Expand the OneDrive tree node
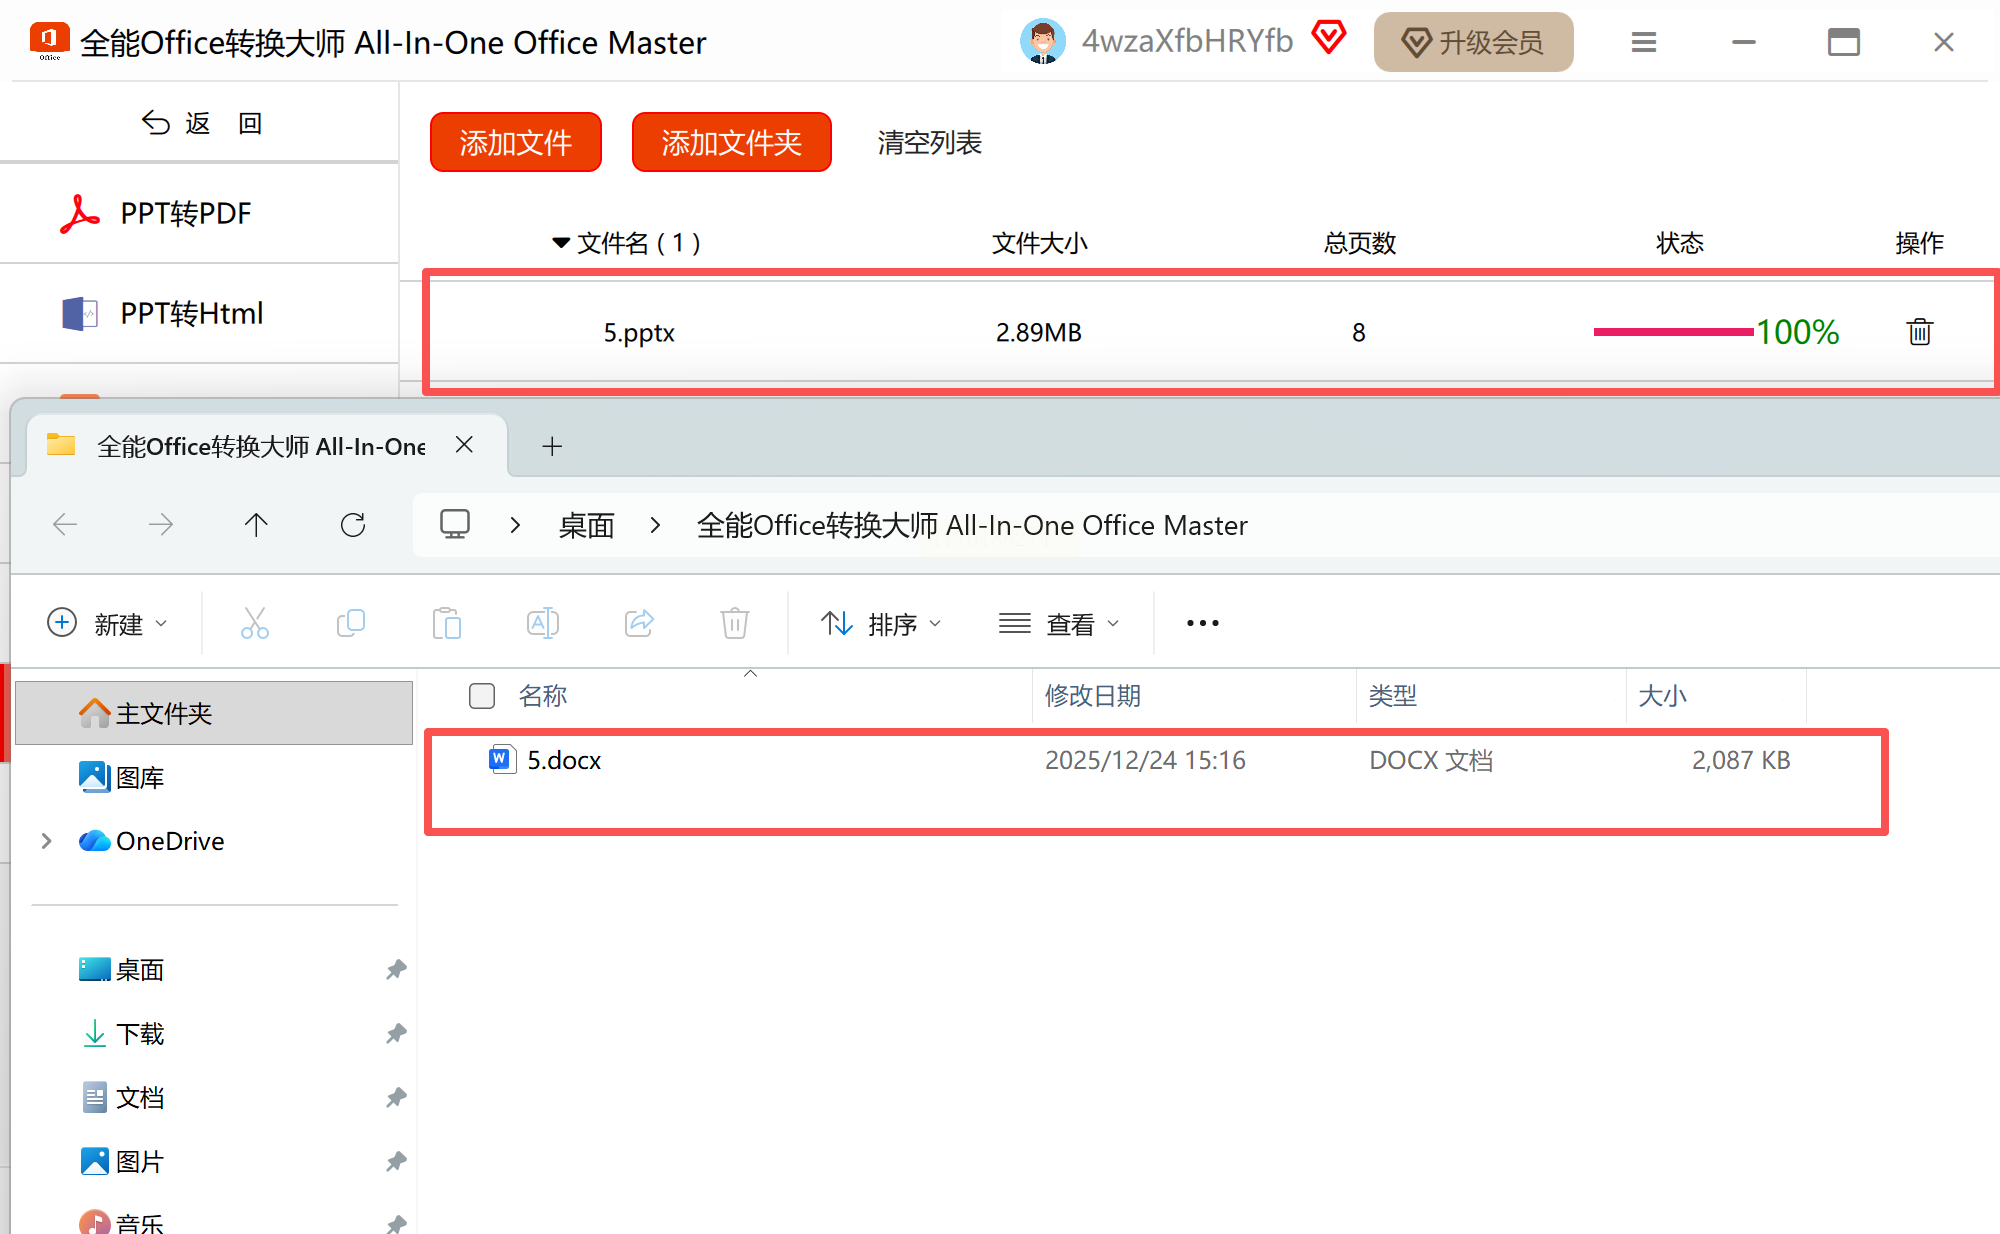 (x=46, y=841)
